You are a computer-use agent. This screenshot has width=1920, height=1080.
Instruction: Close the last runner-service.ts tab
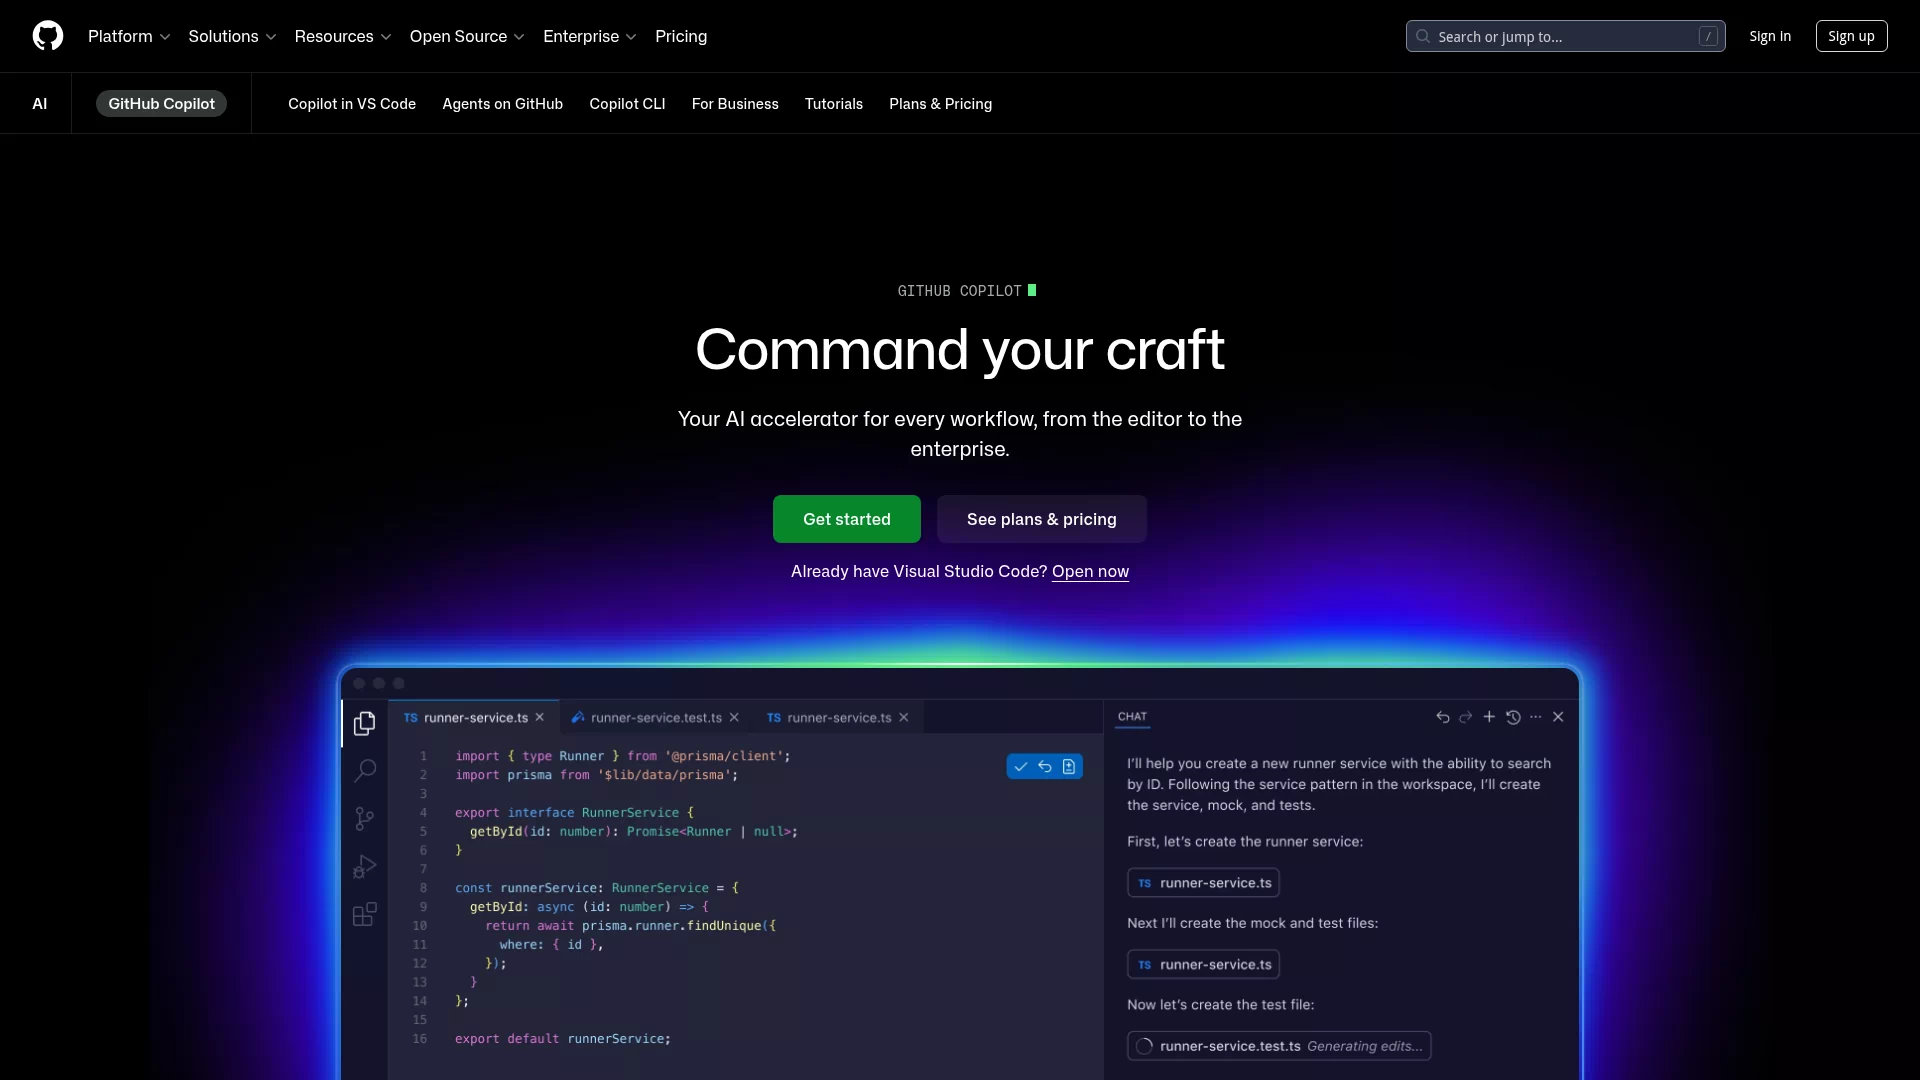click(x=904, y=718)
